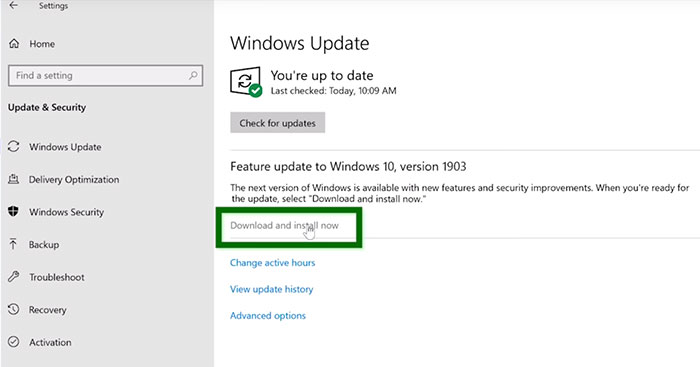The height and width of the screenshot is (367, 700).
Task: Open the Home settings page
Action: [42, 44]
